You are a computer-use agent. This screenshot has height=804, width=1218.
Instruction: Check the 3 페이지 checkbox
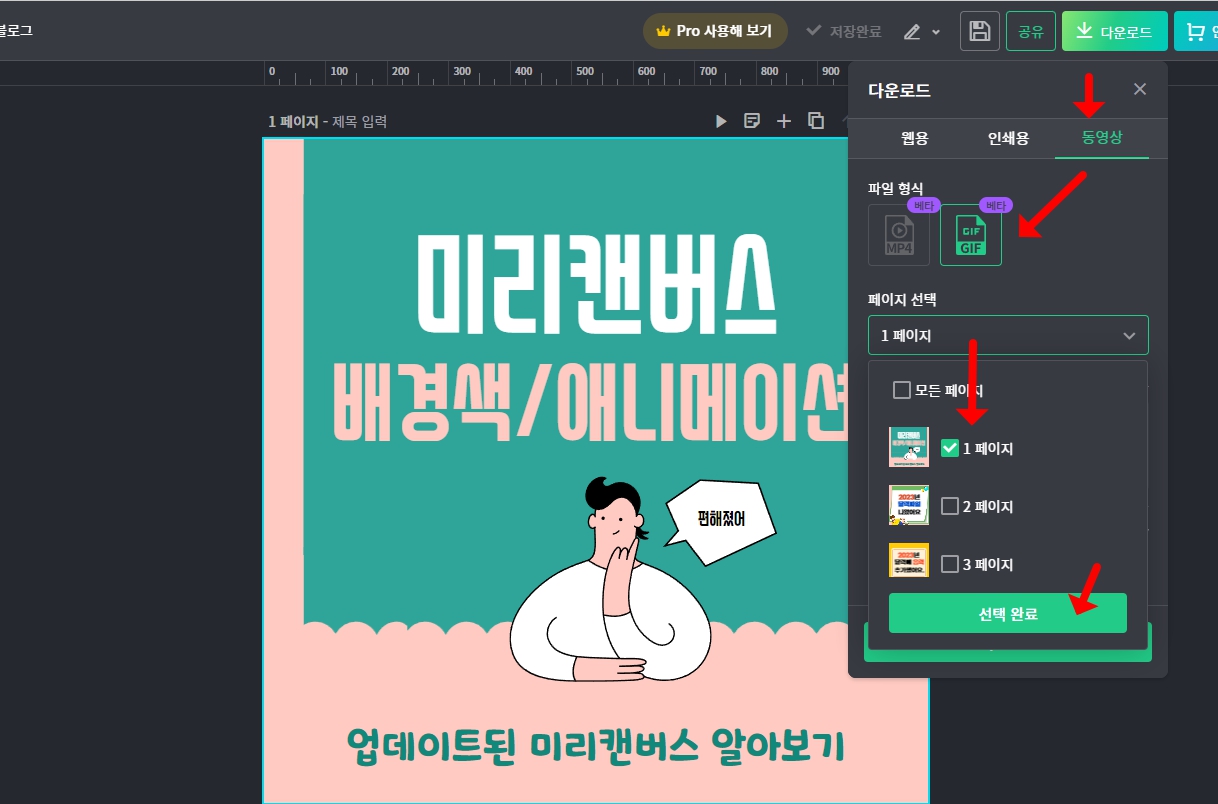coord(950,564)
